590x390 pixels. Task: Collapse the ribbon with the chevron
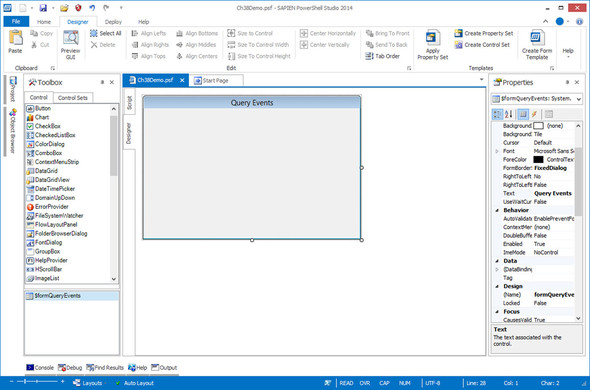point(546,21)
